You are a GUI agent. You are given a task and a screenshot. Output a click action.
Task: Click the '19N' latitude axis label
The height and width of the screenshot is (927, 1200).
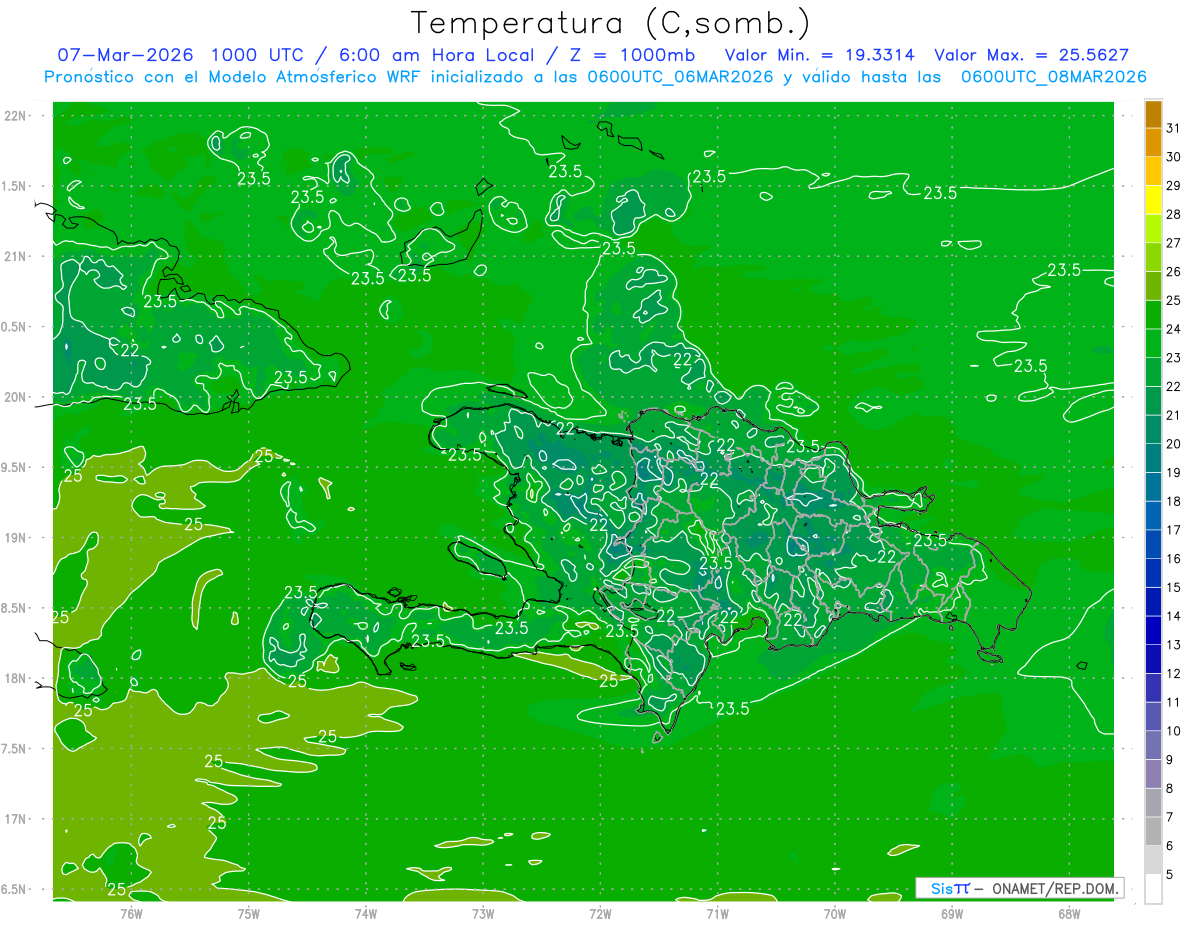(x=16, y=537)
